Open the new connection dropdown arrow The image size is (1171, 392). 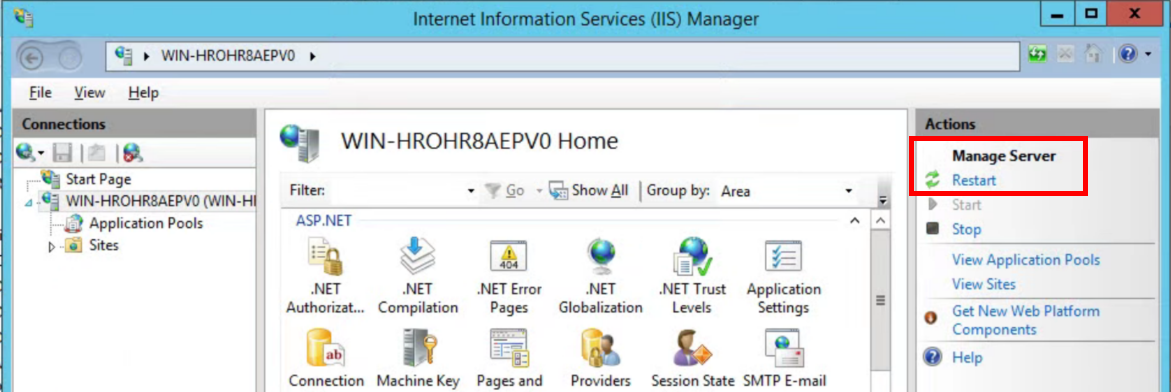click(x=41, y=154)
